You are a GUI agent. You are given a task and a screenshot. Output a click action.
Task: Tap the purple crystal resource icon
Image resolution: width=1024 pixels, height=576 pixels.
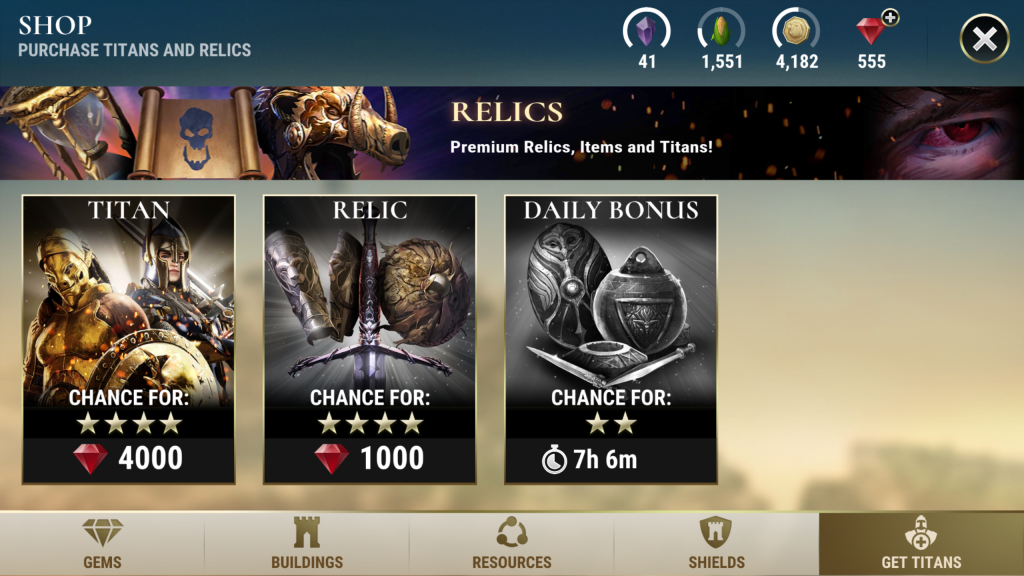(x=646, y=29)
